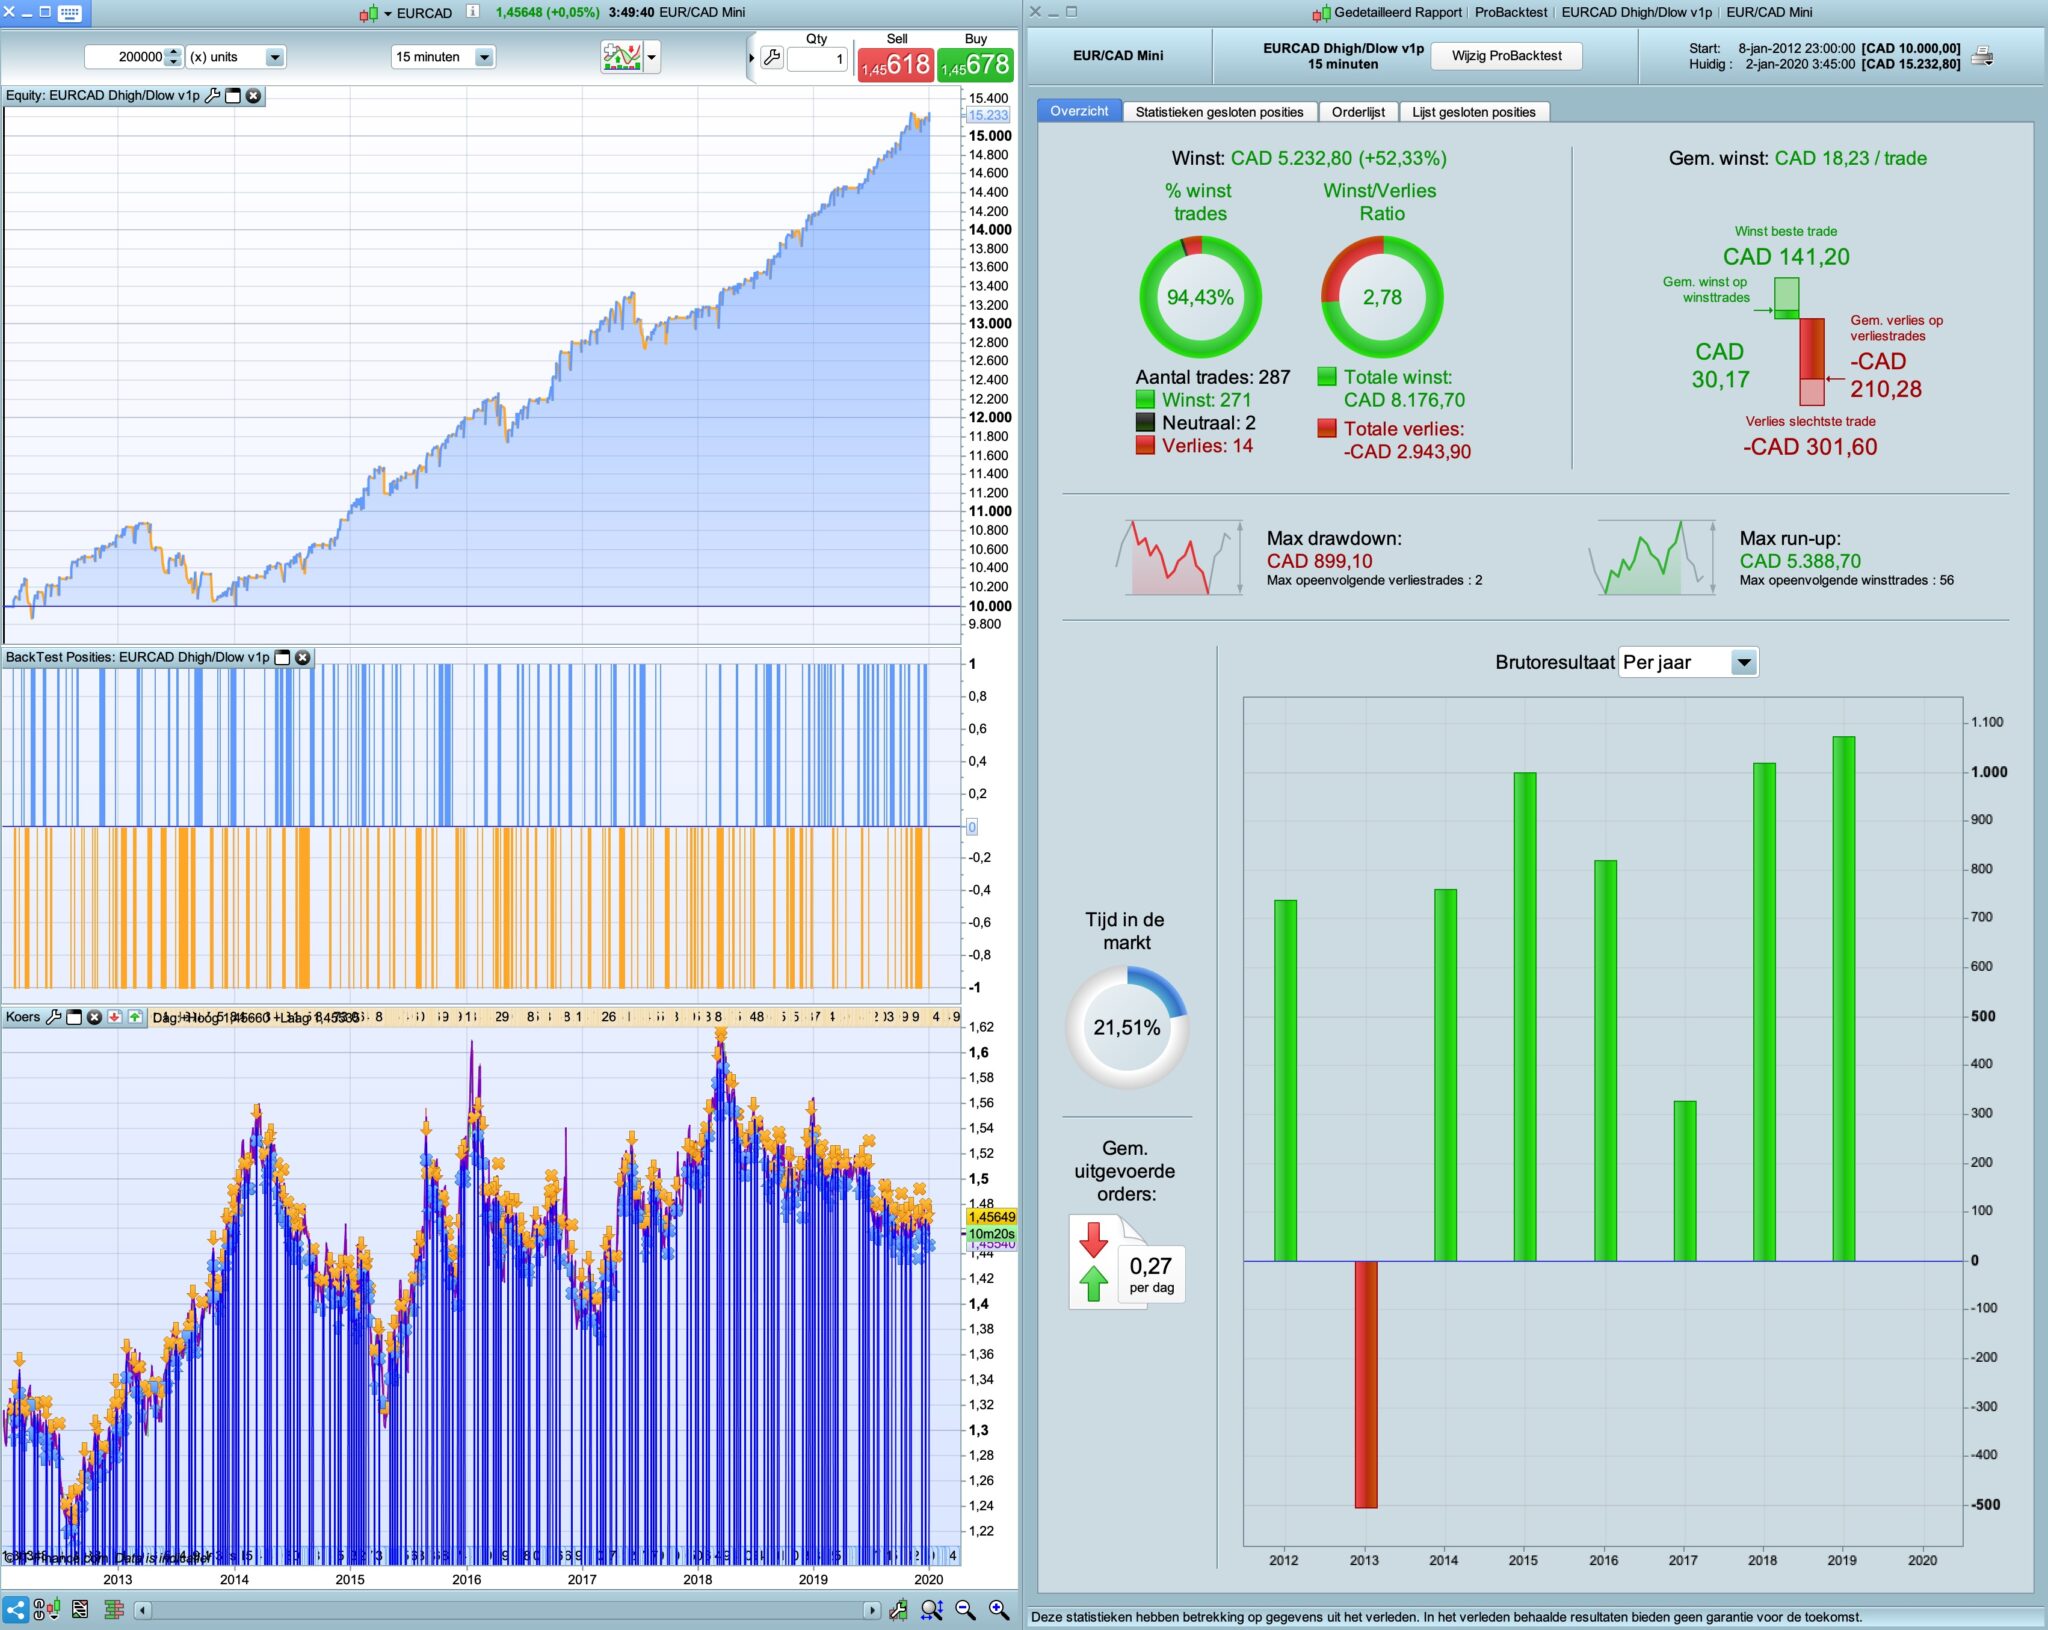
Task: Click the Wijzig ProBacktest button
Action: click(1506, 56)
